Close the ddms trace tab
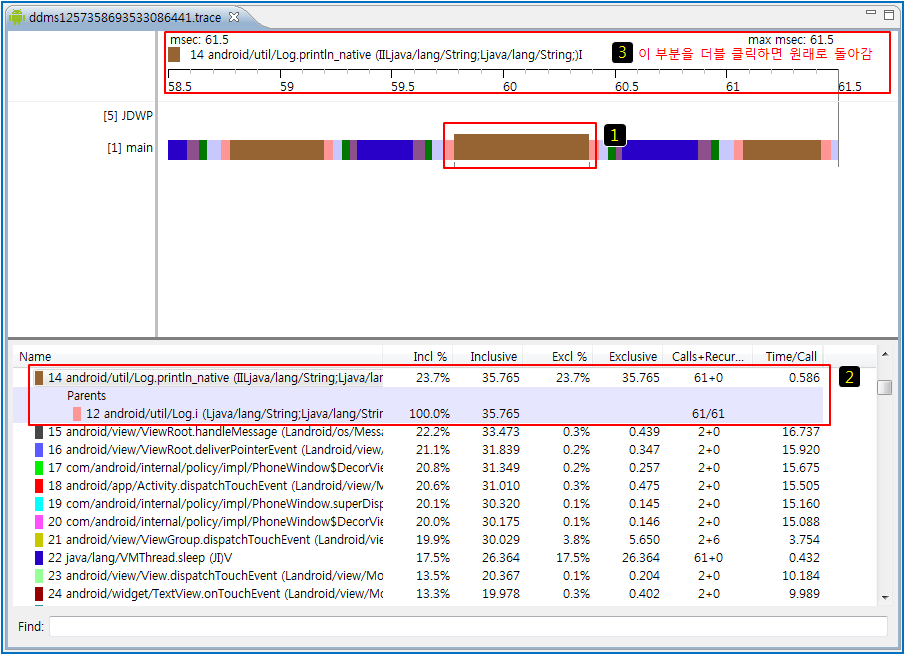The width and height of the screenshot is (905, 655). (234, 17)
